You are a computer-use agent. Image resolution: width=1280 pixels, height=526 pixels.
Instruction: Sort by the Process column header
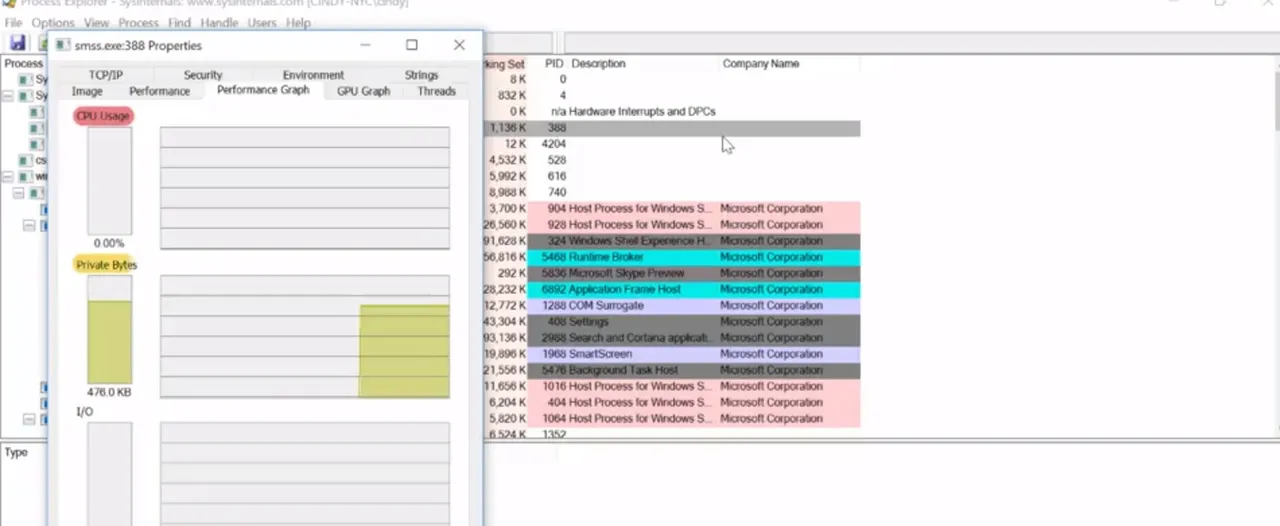23,63
